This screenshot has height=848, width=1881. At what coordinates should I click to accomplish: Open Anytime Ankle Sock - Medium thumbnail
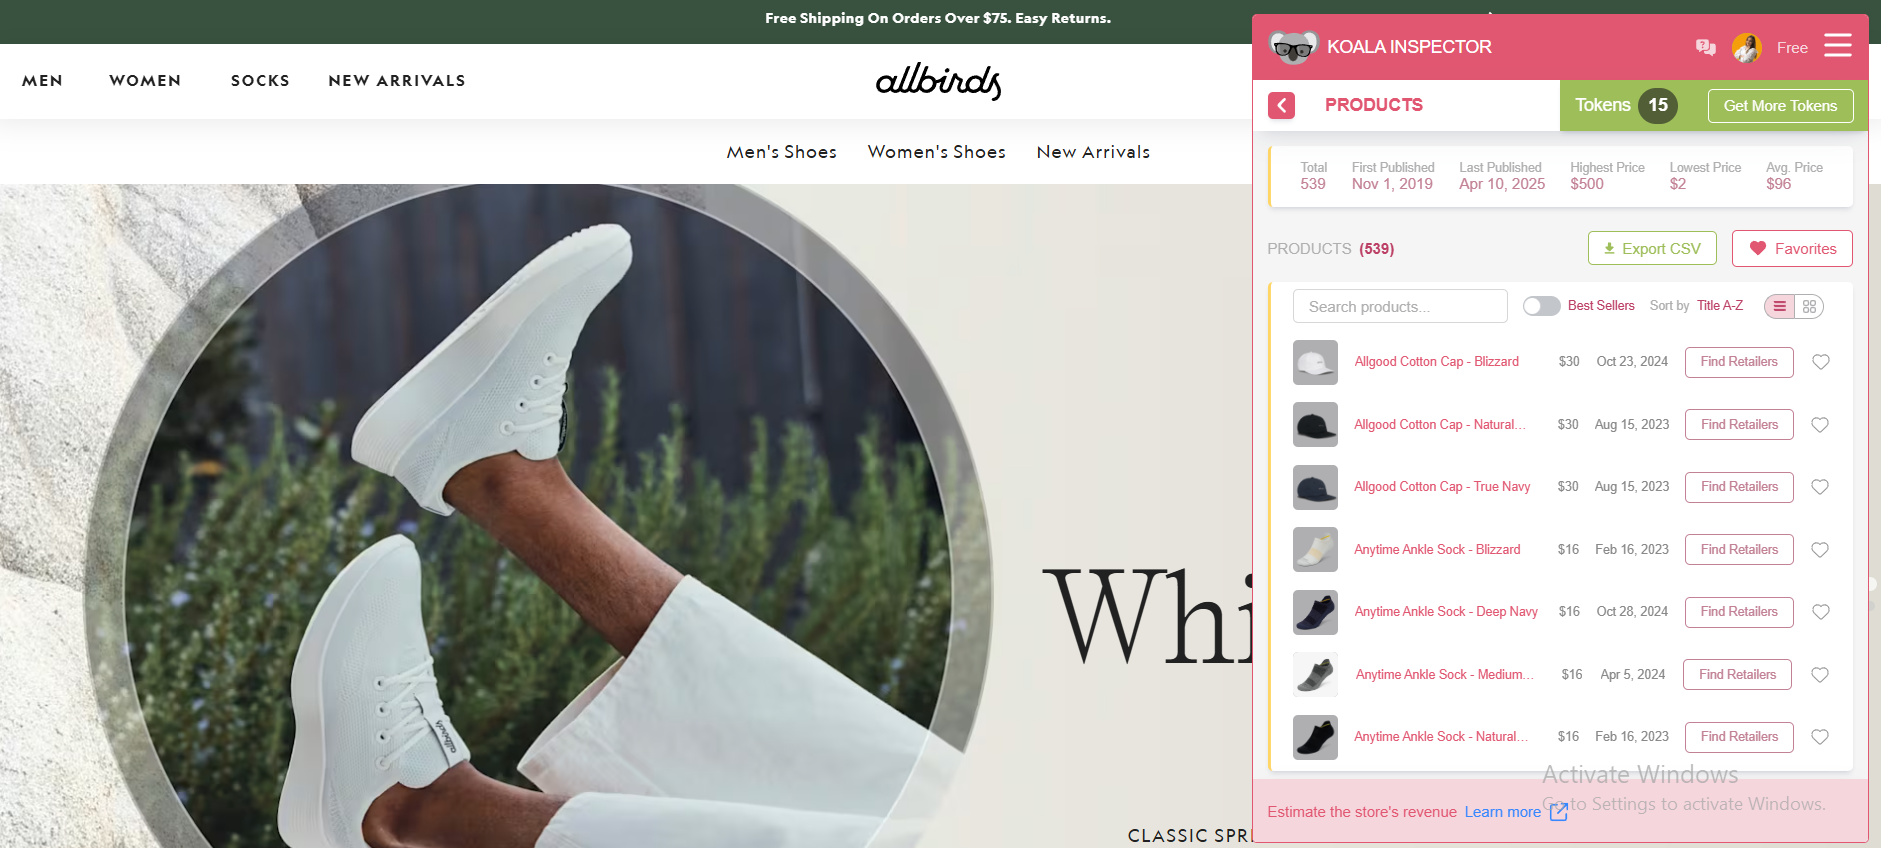(1315, 675)
